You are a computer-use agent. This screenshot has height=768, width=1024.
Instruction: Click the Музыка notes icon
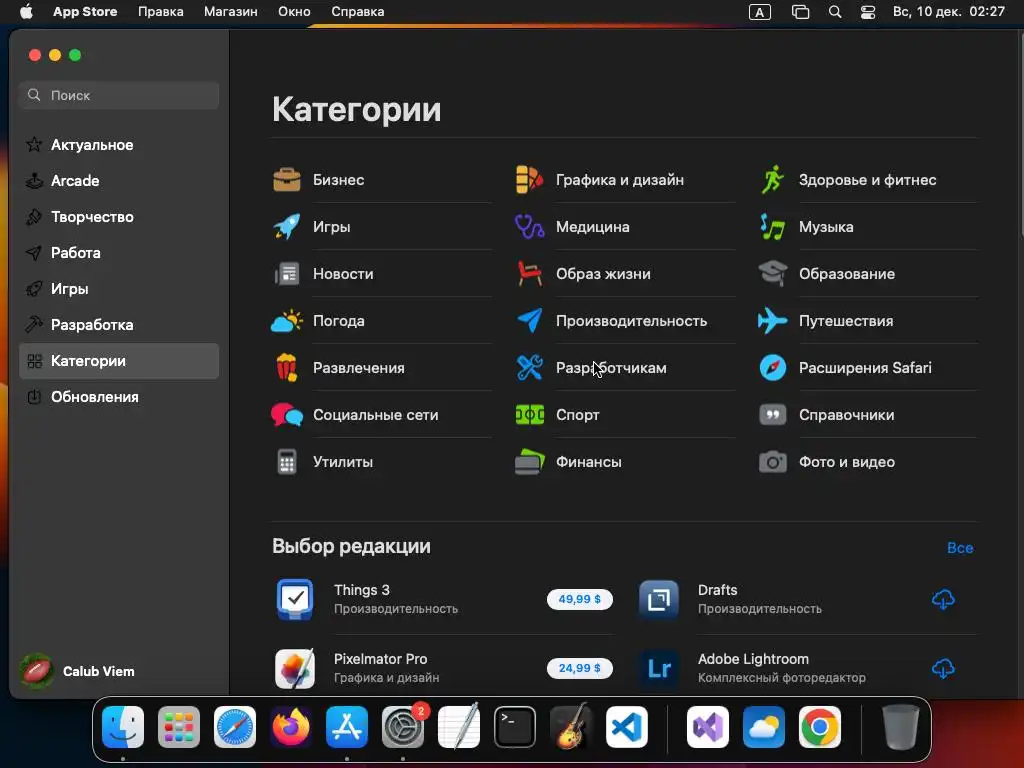tap(773, 227)
